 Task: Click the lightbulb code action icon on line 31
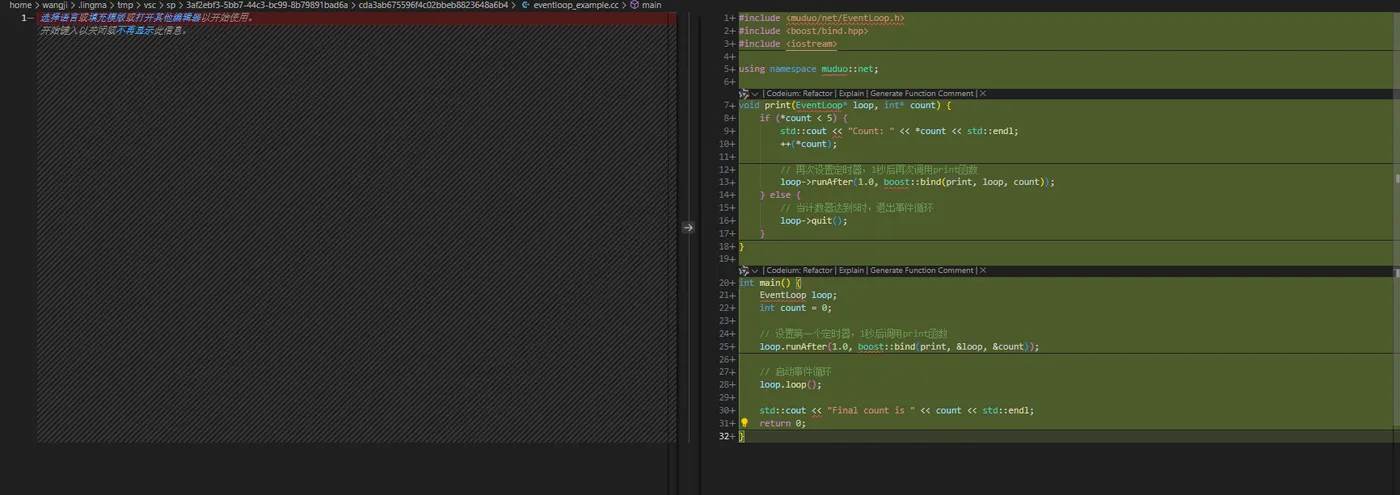tap(744, 423)
